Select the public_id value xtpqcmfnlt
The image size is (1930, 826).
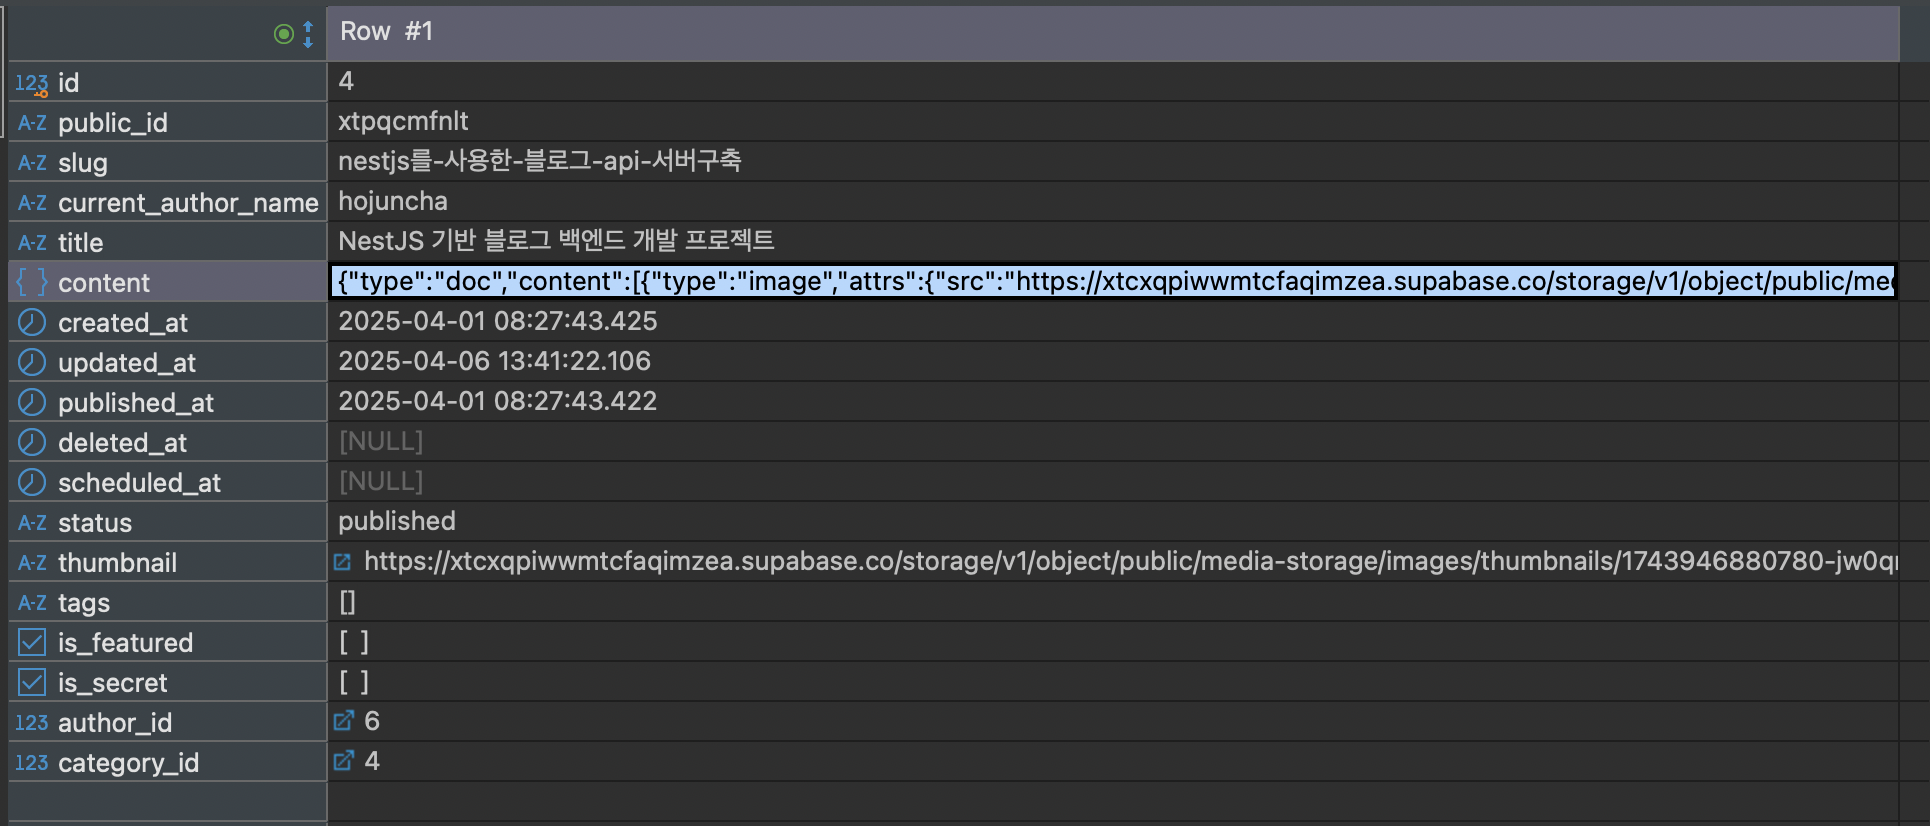(403, 121)
